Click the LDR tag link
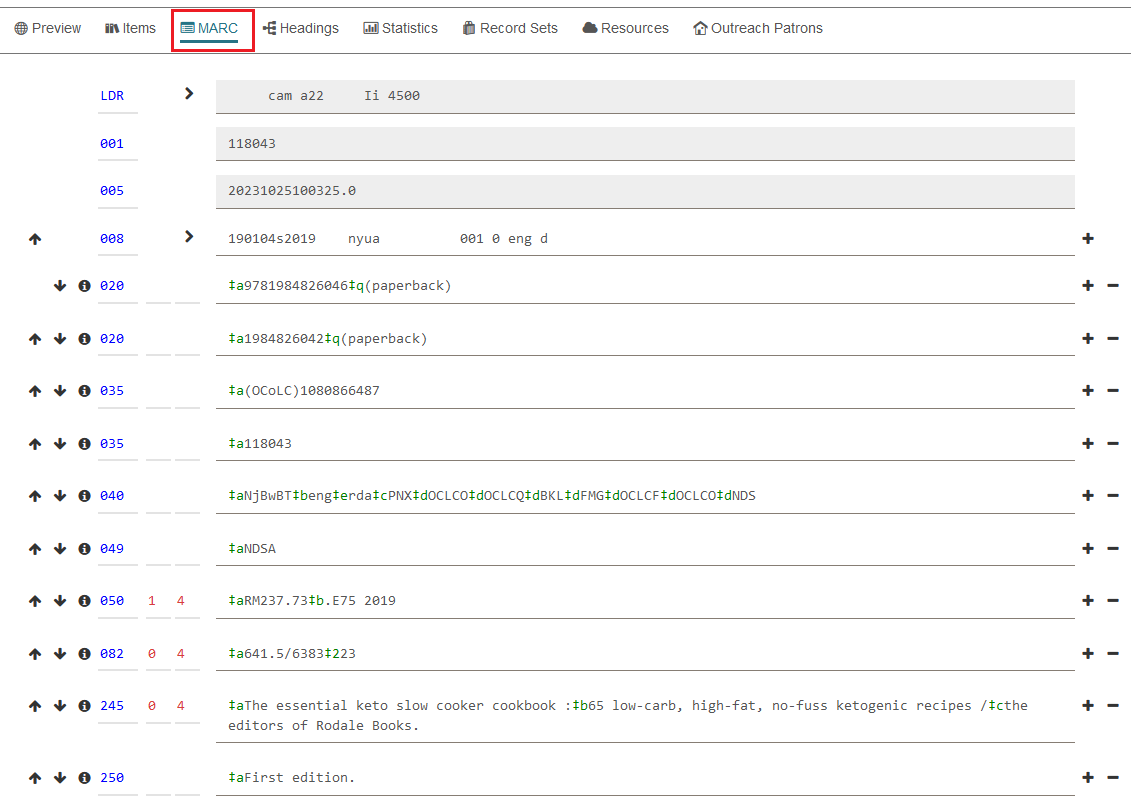Image resolution: width=1131 pixels, height=798 pixels. click(x=112, y=95)
